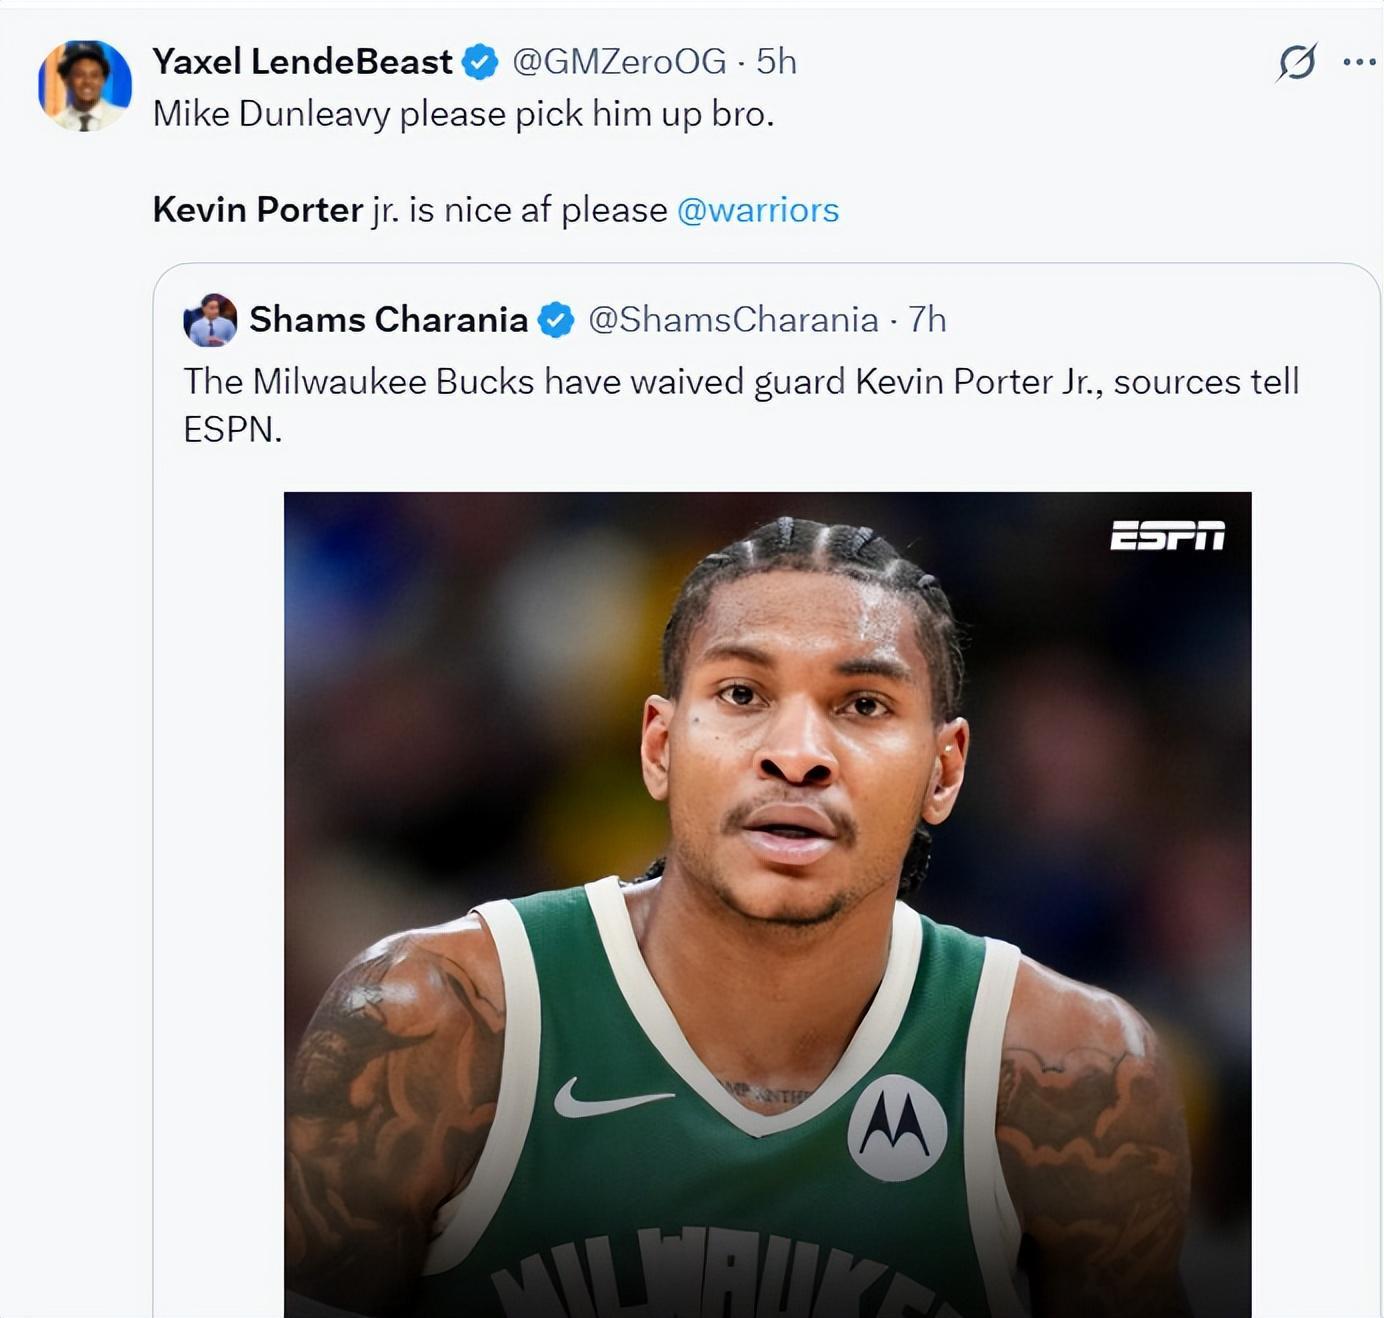Open the 5h tweet timestamp
The width and height of the screenshot is (1384, 1318).
coord(776,62)
